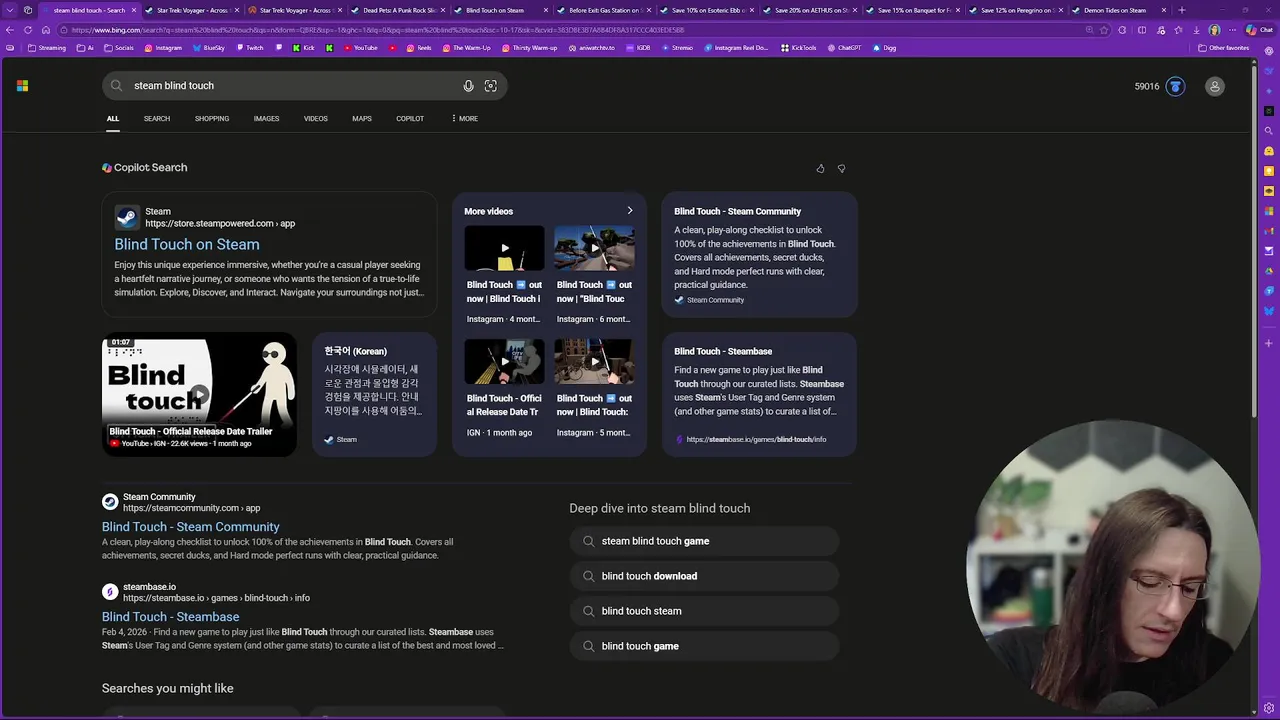Screen dimensions: 1280x720
Task: Play the Instagram video from 4 months ago
Action: pyautogui.click(x=504, y=248)
